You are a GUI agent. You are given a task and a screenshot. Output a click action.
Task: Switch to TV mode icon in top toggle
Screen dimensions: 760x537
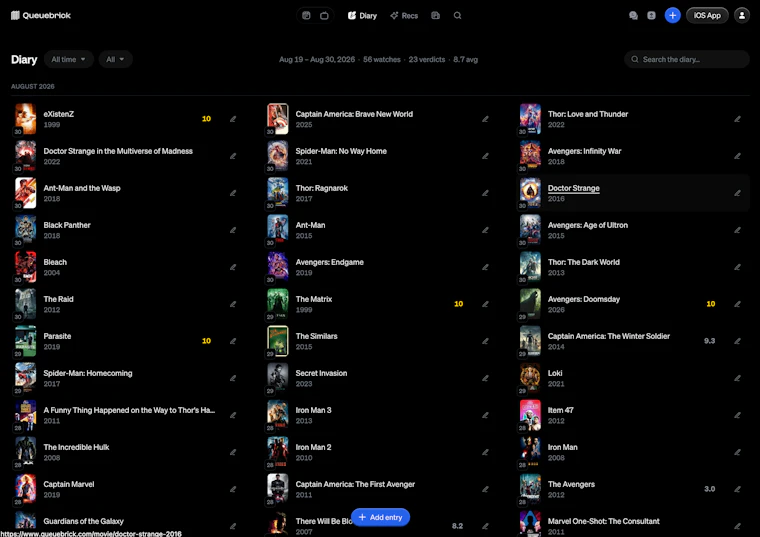click(x=324, y=16)
